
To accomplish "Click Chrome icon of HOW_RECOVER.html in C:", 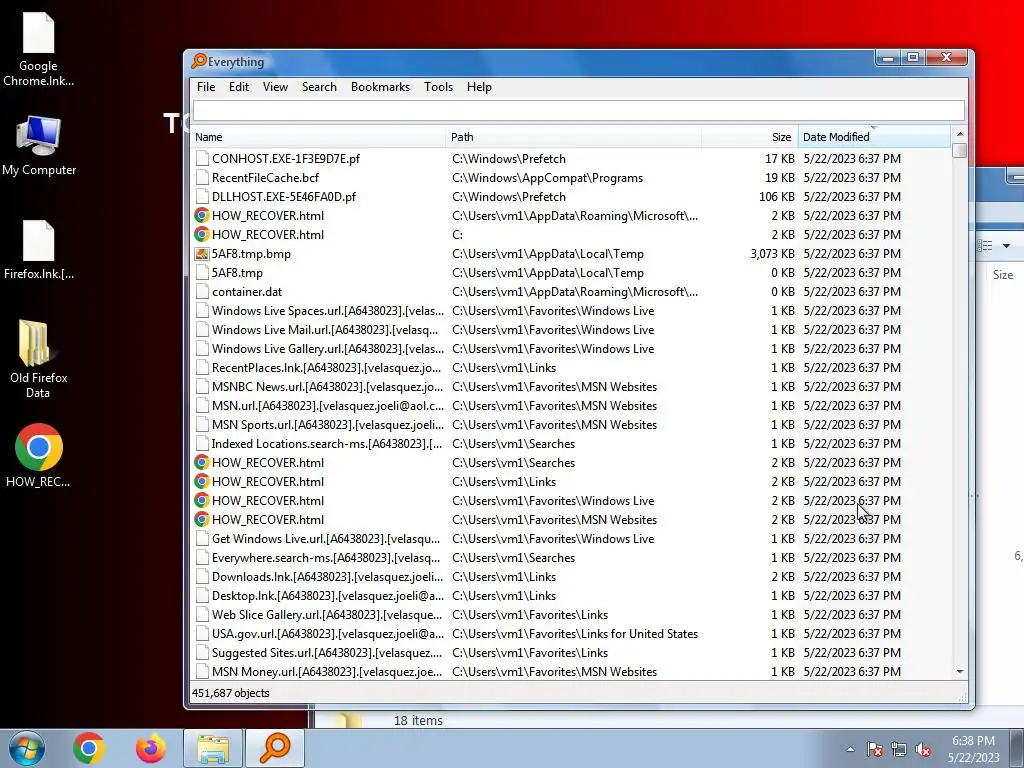I will tap(202, 234).
